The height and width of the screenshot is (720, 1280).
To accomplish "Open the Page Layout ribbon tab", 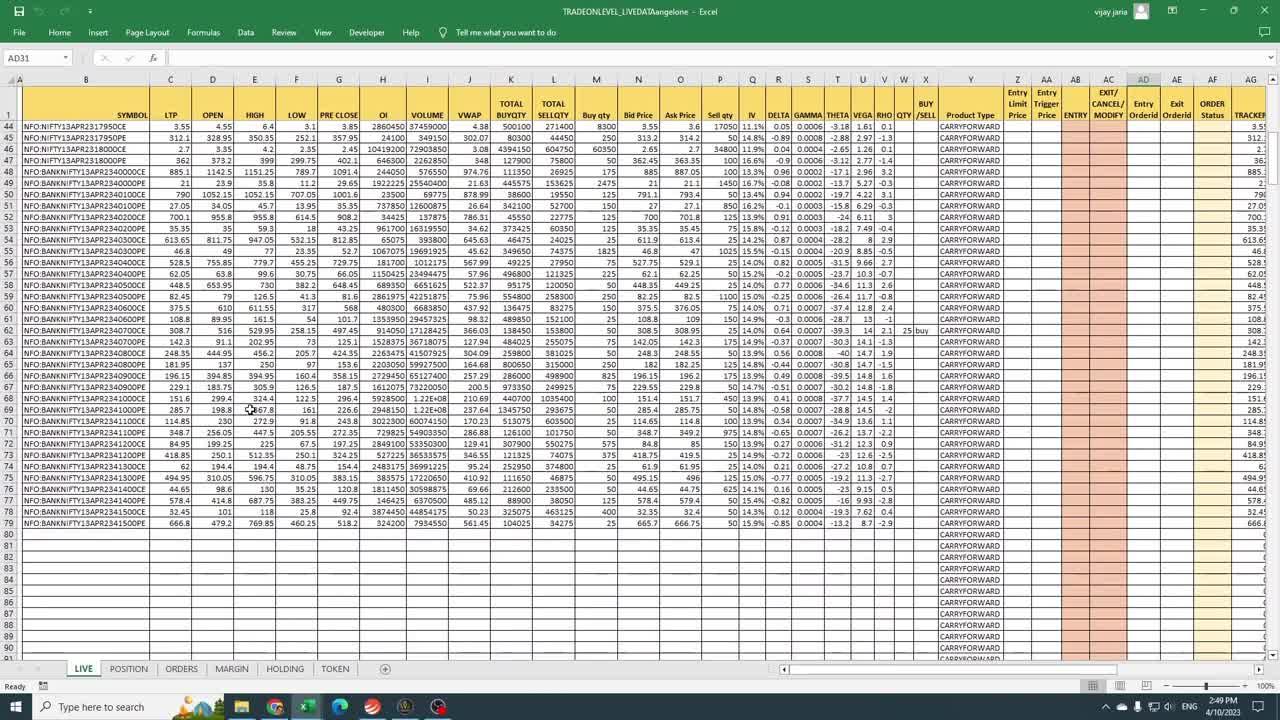I will (x=147, y=32).
